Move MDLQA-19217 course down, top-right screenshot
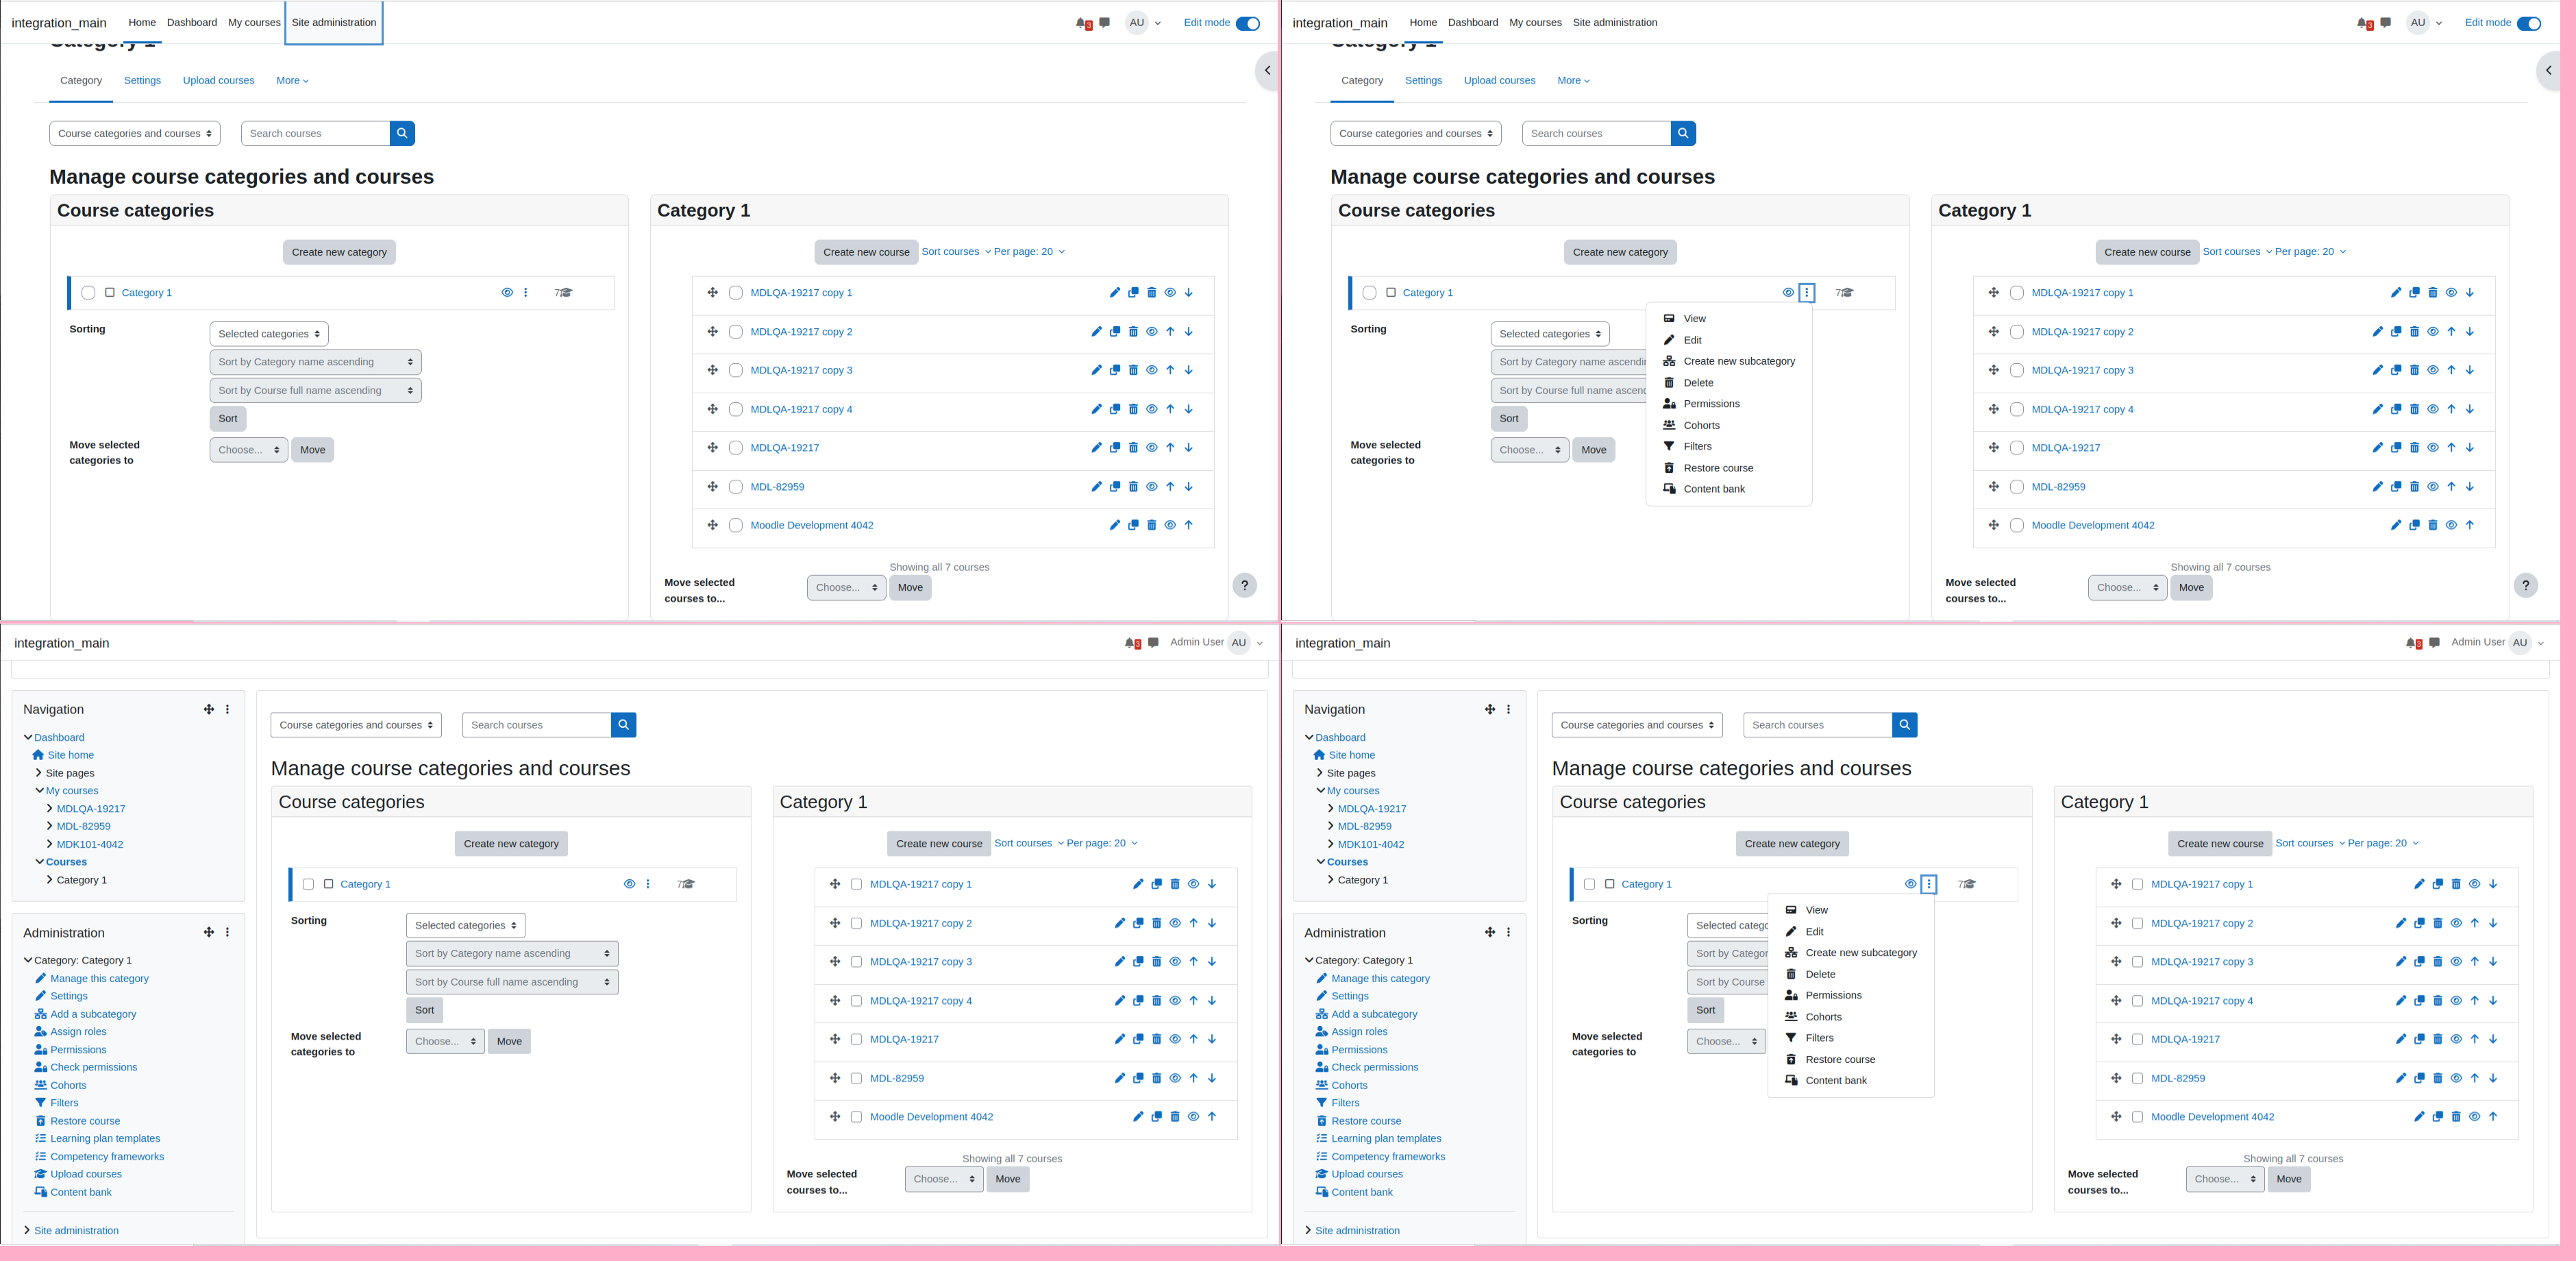 [2470, 448]
